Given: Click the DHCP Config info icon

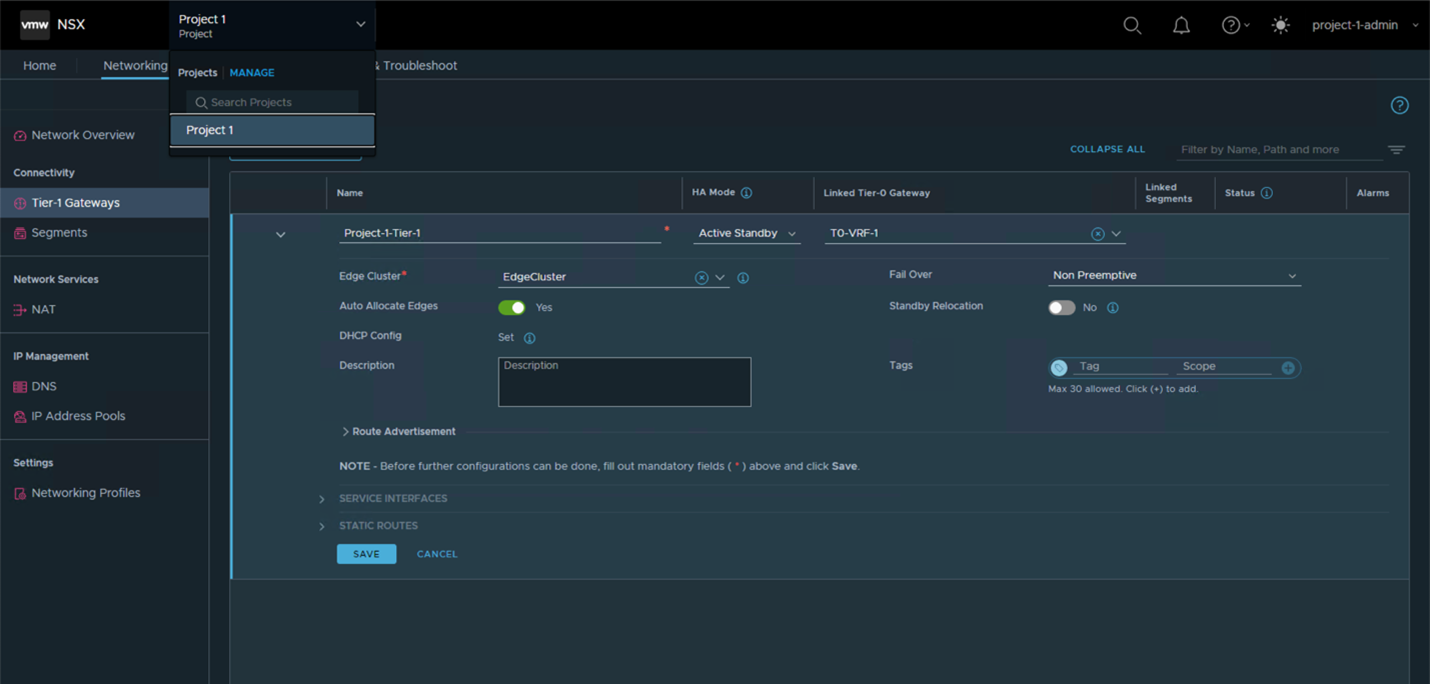Looking at the screenshot, I should point(530,338).
